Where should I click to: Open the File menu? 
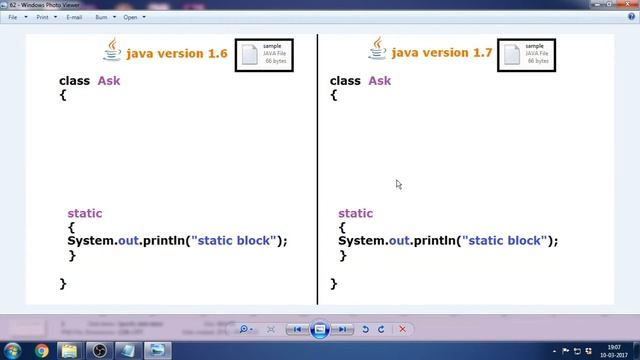[x=13, y=17]
